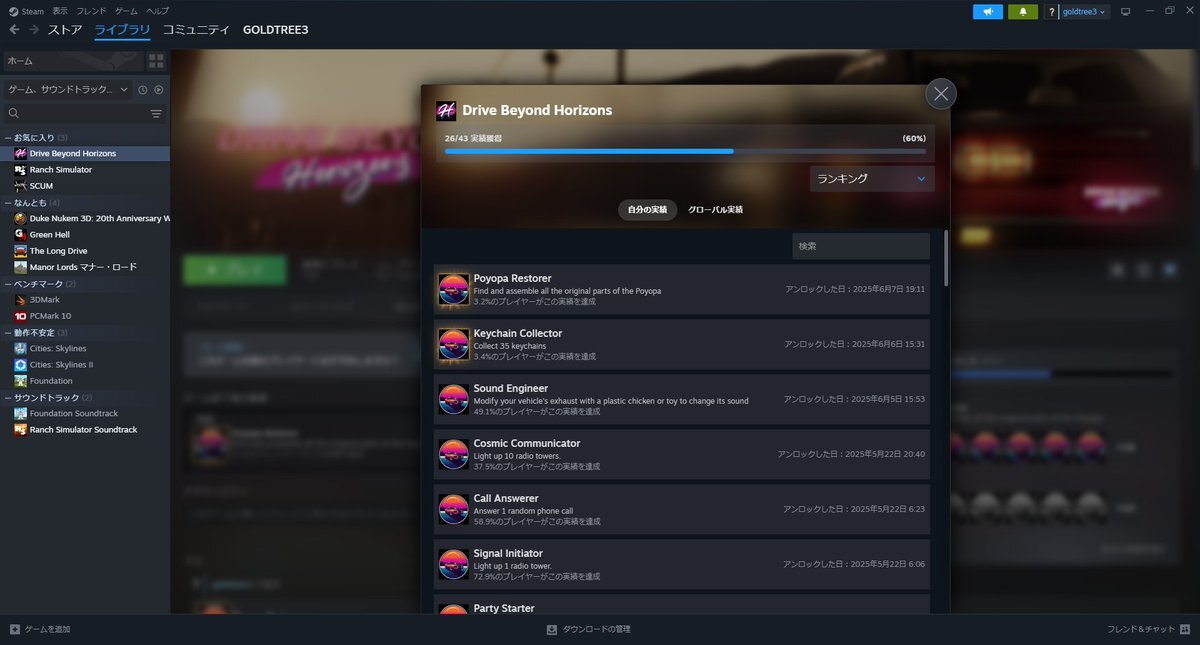Open the フレンド menu
The width and height of the screenshot is (1200, 645).
91,11
